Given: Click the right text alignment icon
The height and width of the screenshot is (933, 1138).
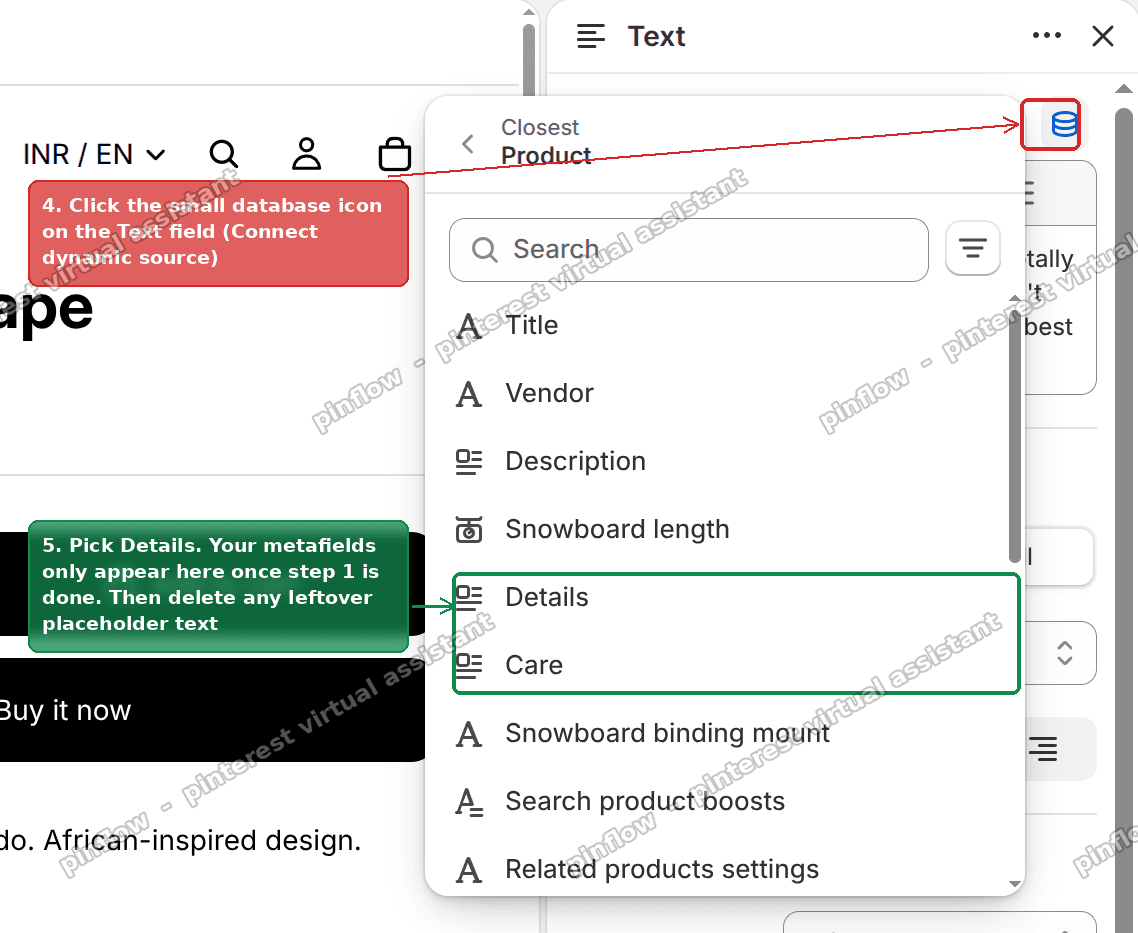Looking at the screenshot, I should point(1044,749).
